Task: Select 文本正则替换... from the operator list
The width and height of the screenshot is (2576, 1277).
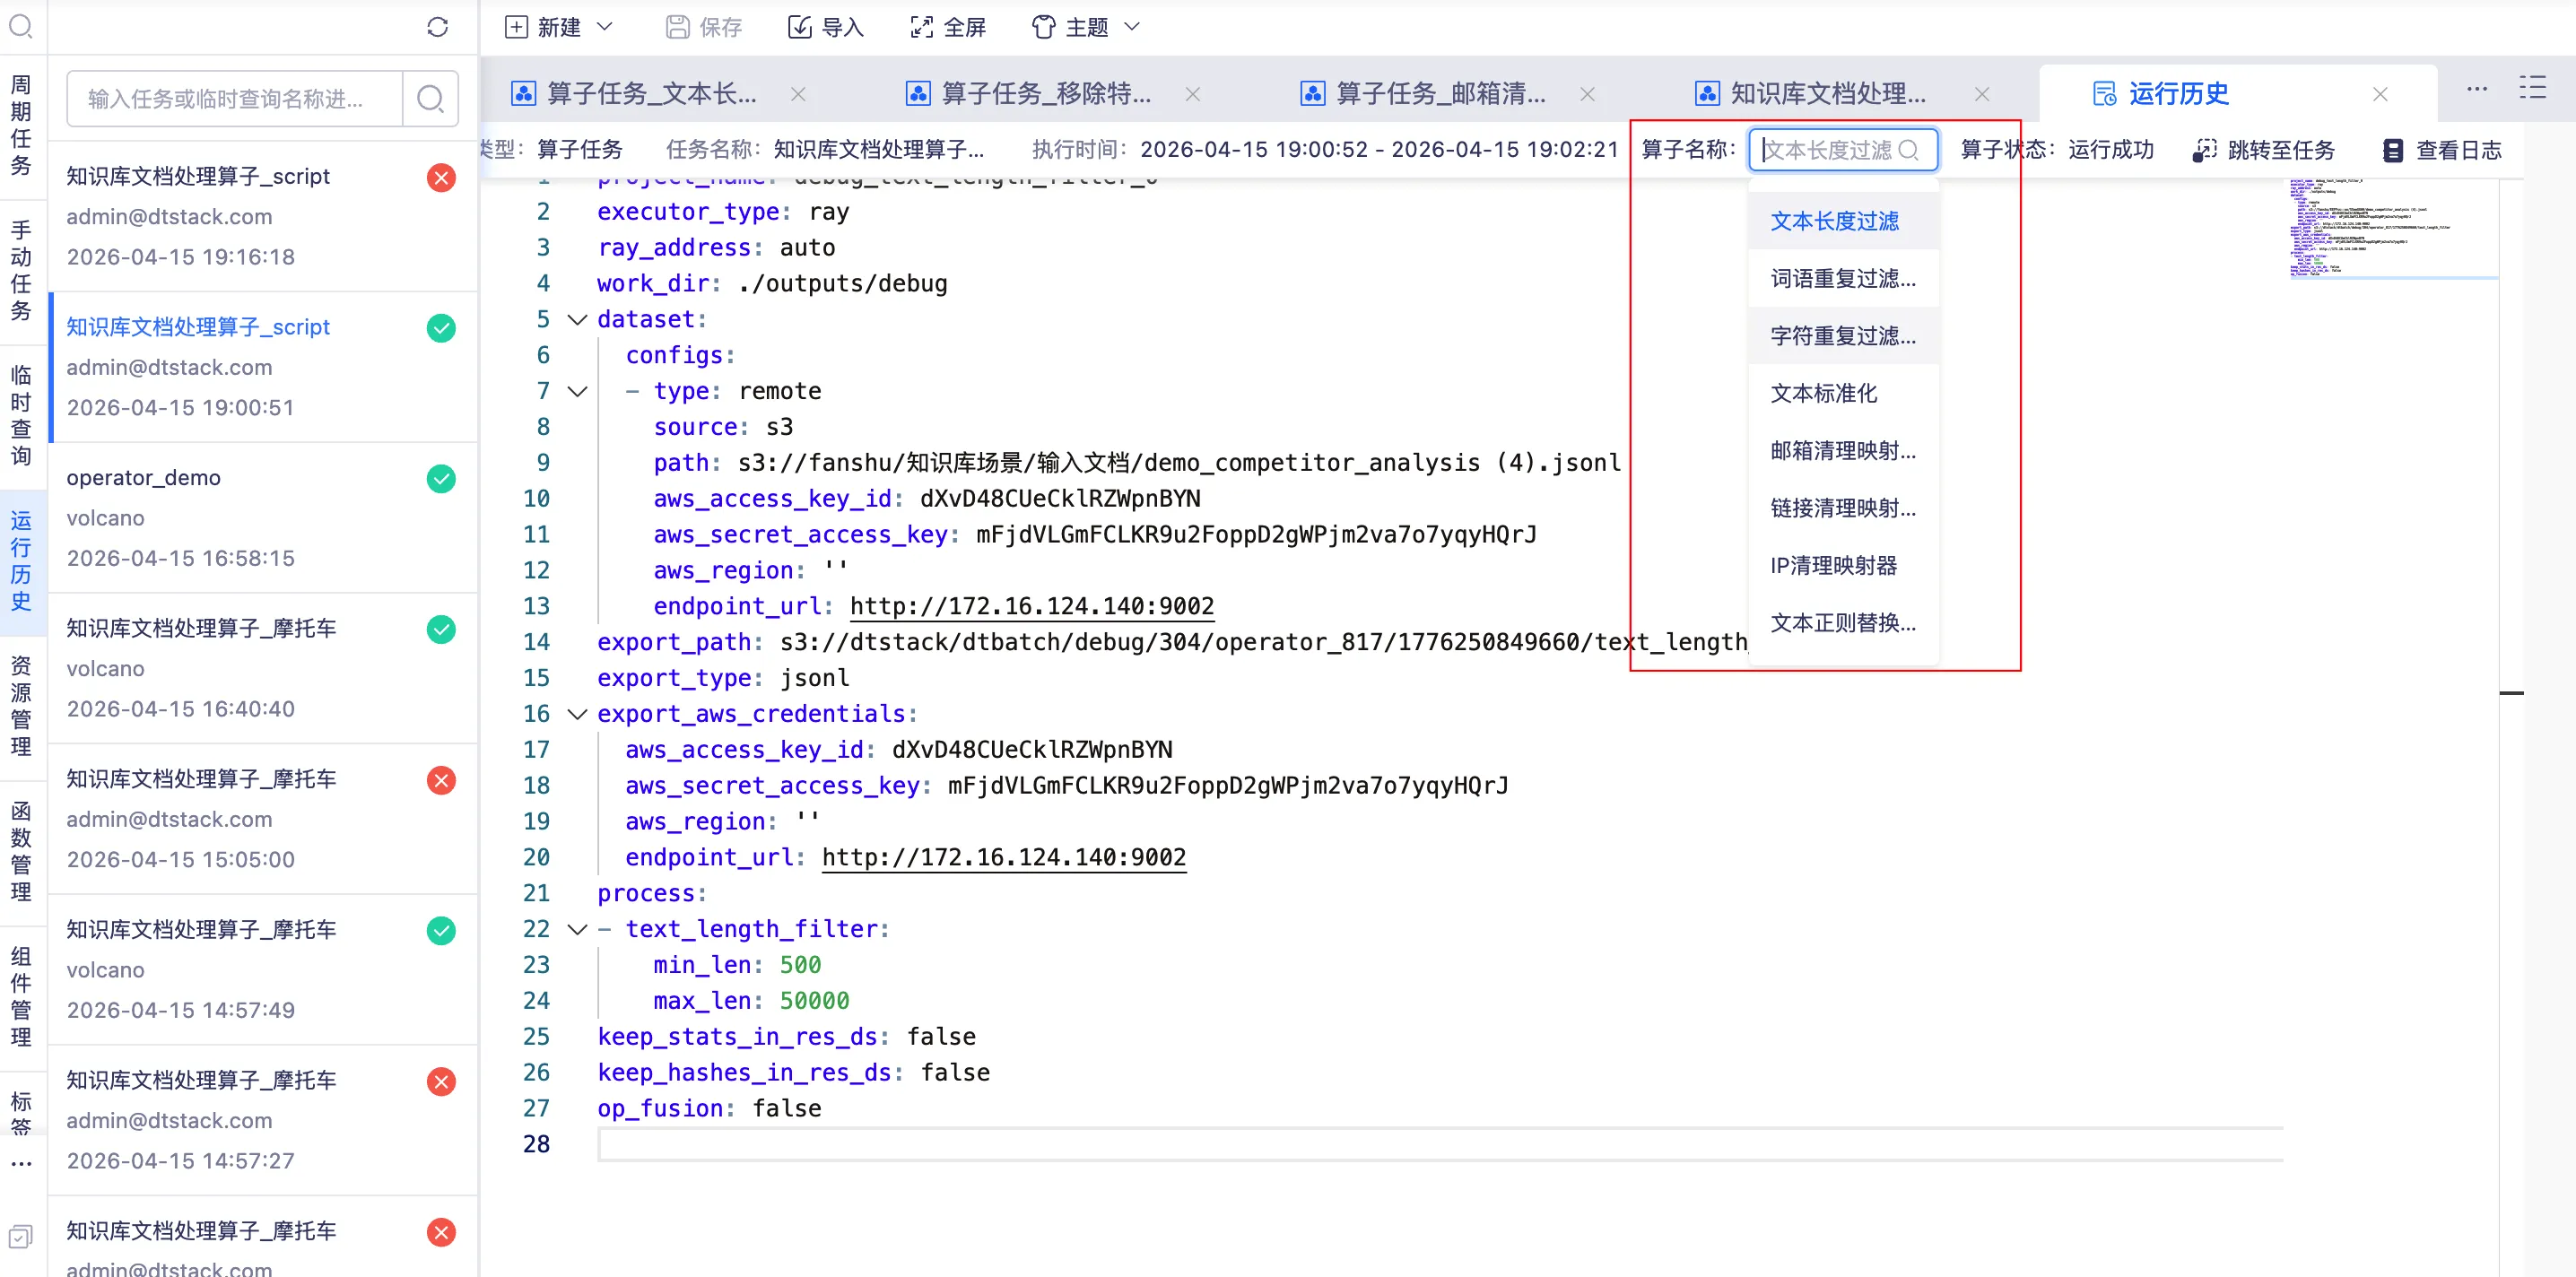Action: click(1843, 623)
